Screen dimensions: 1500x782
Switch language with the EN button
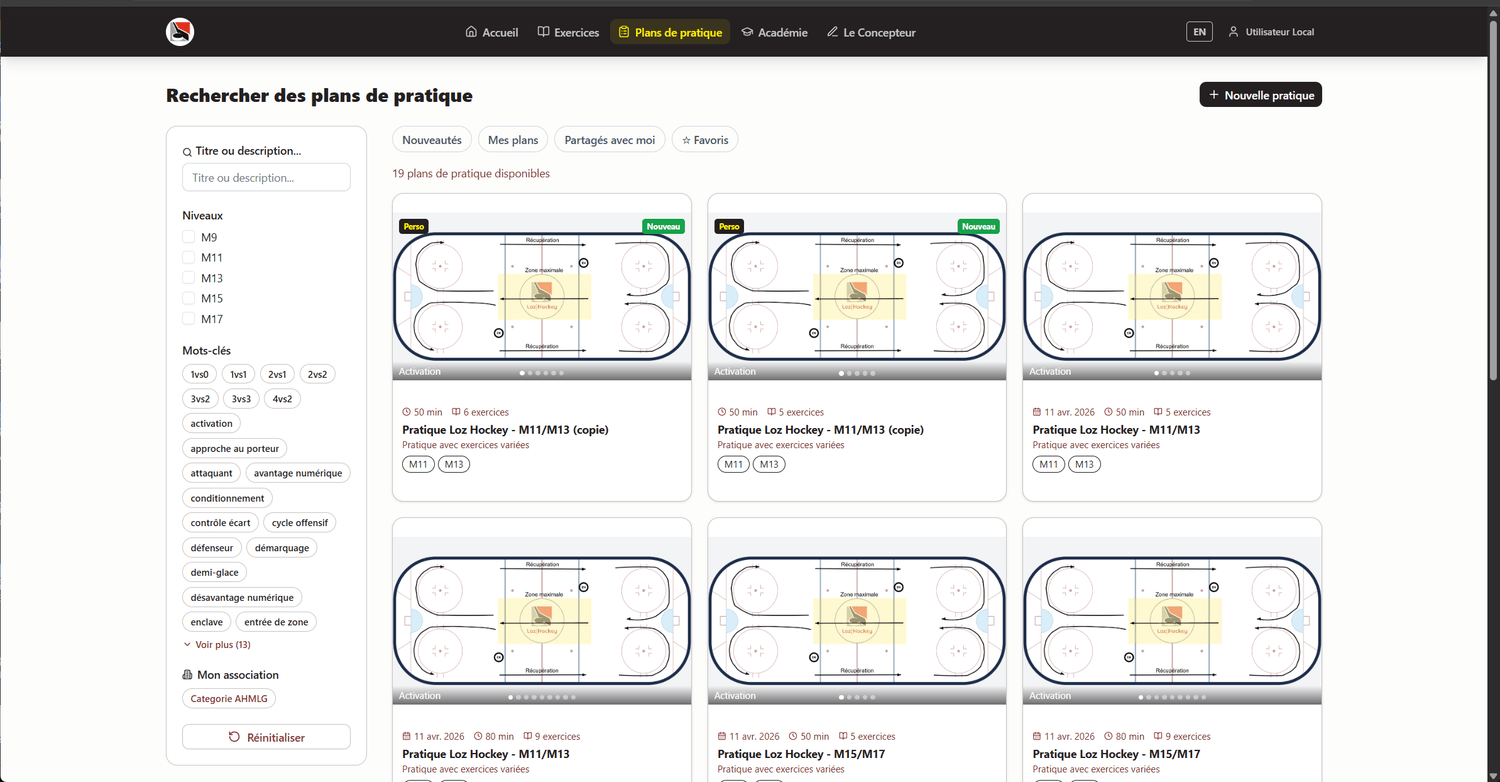coord(1199,32)
